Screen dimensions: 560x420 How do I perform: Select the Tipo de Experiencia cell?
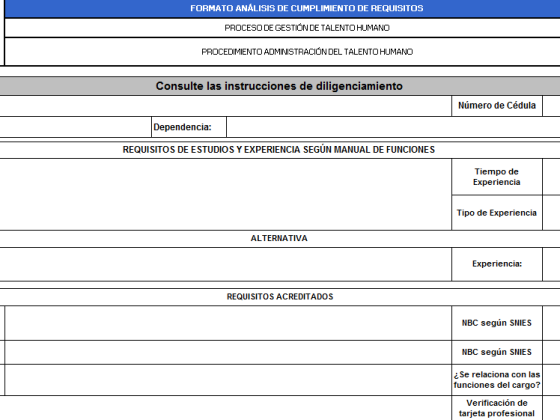[x=497, y=213]
